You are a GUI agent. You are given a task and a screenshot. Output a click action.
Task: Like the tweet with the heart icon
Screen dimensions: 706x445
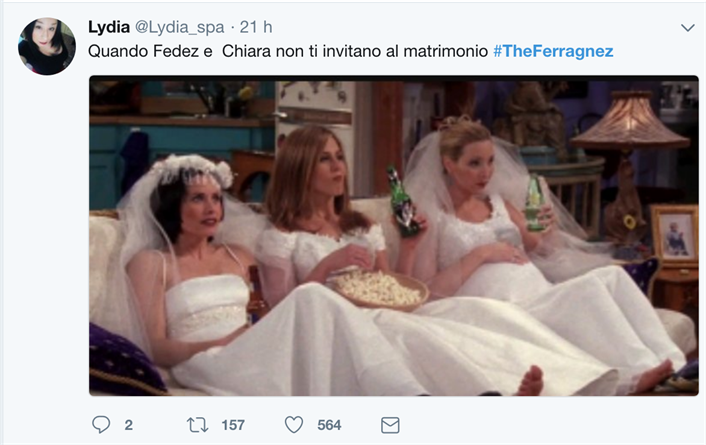pos(294,425)
